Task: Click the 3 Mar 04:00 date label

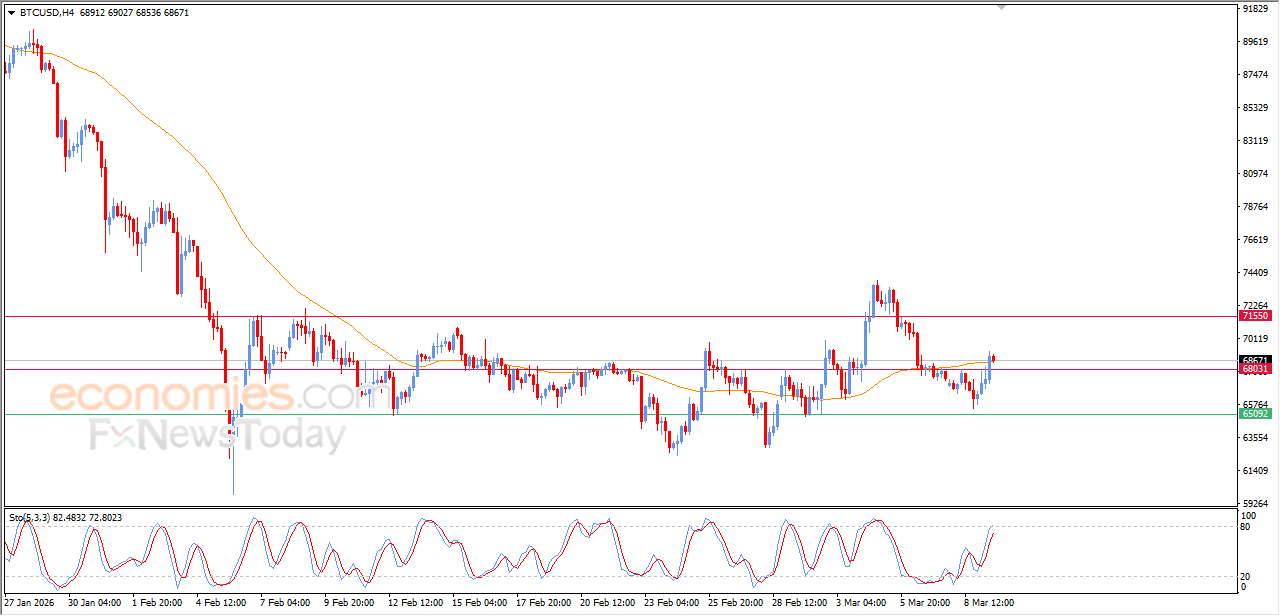Action: tap(861, 603)
